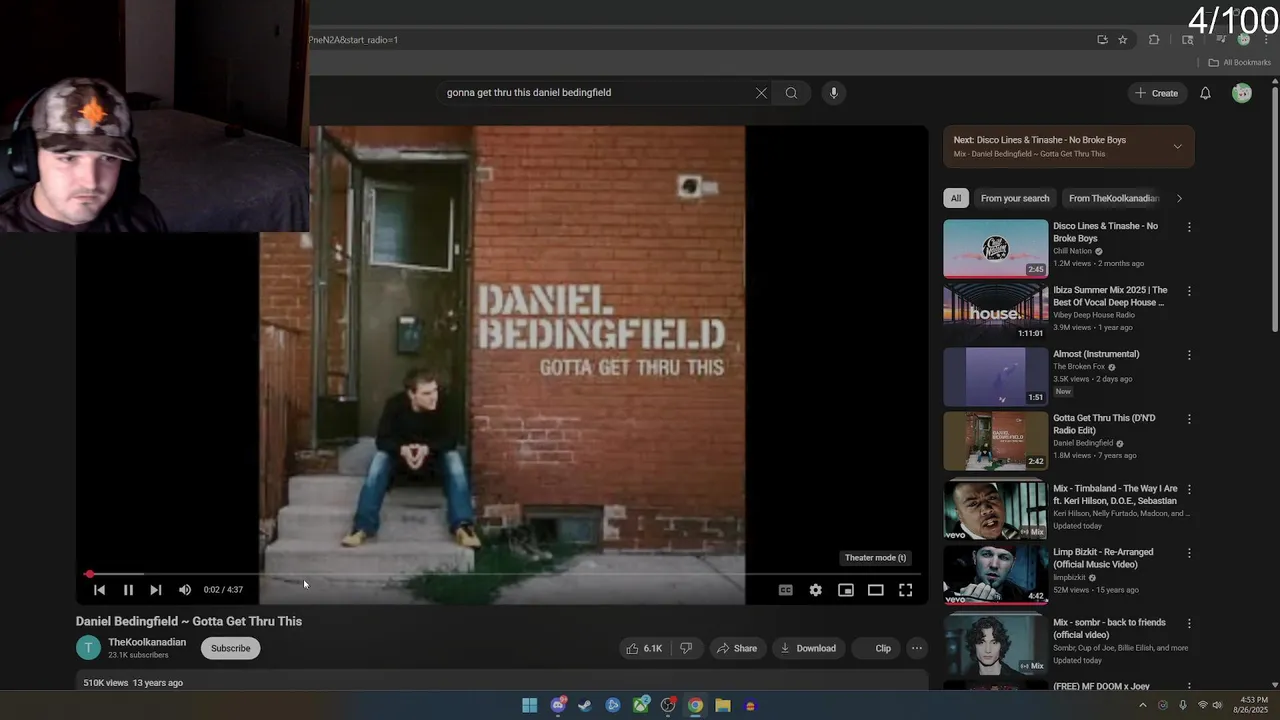Open TheKoolkanadian channel avatar
The height and width of the screenshot is (720, 1280).
coord(88,648)
